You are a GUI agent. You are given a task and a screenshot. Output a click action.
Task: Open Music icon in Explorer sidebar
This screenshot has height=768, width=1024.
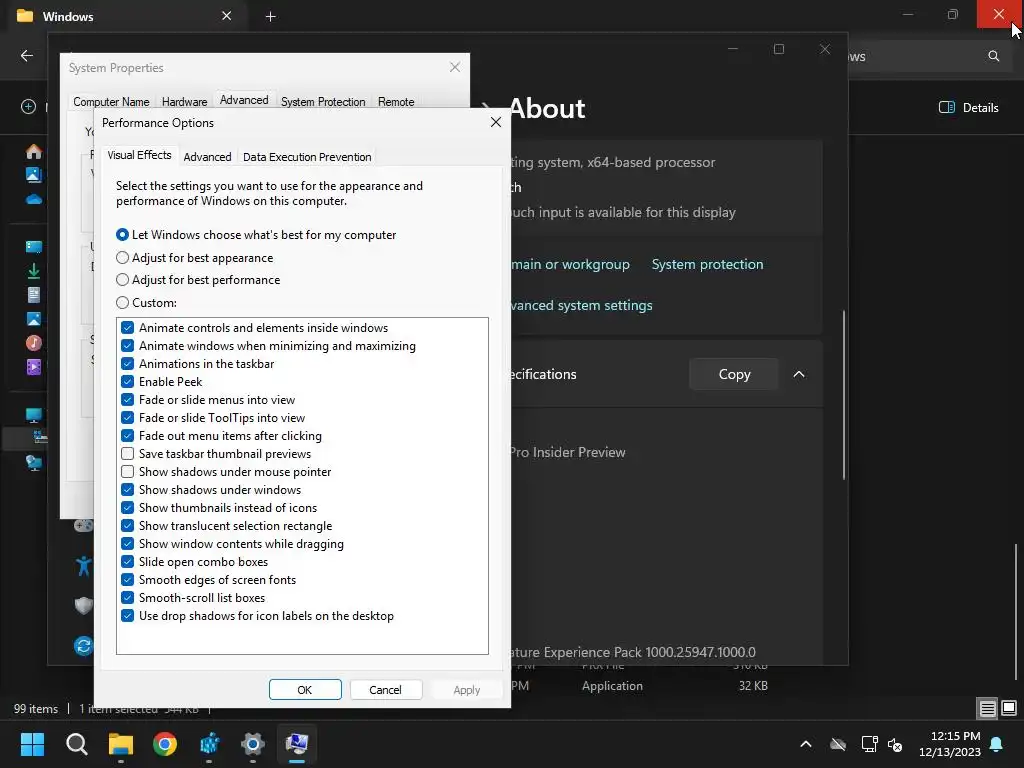pos(34,342)
